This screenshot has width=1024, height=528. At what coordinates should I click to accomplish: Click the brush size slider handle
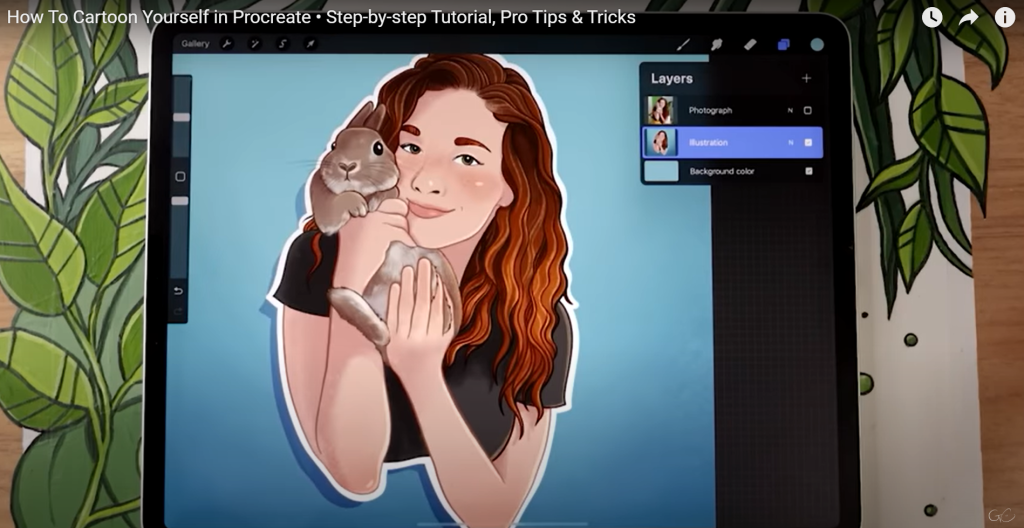(x=181, y=117)
